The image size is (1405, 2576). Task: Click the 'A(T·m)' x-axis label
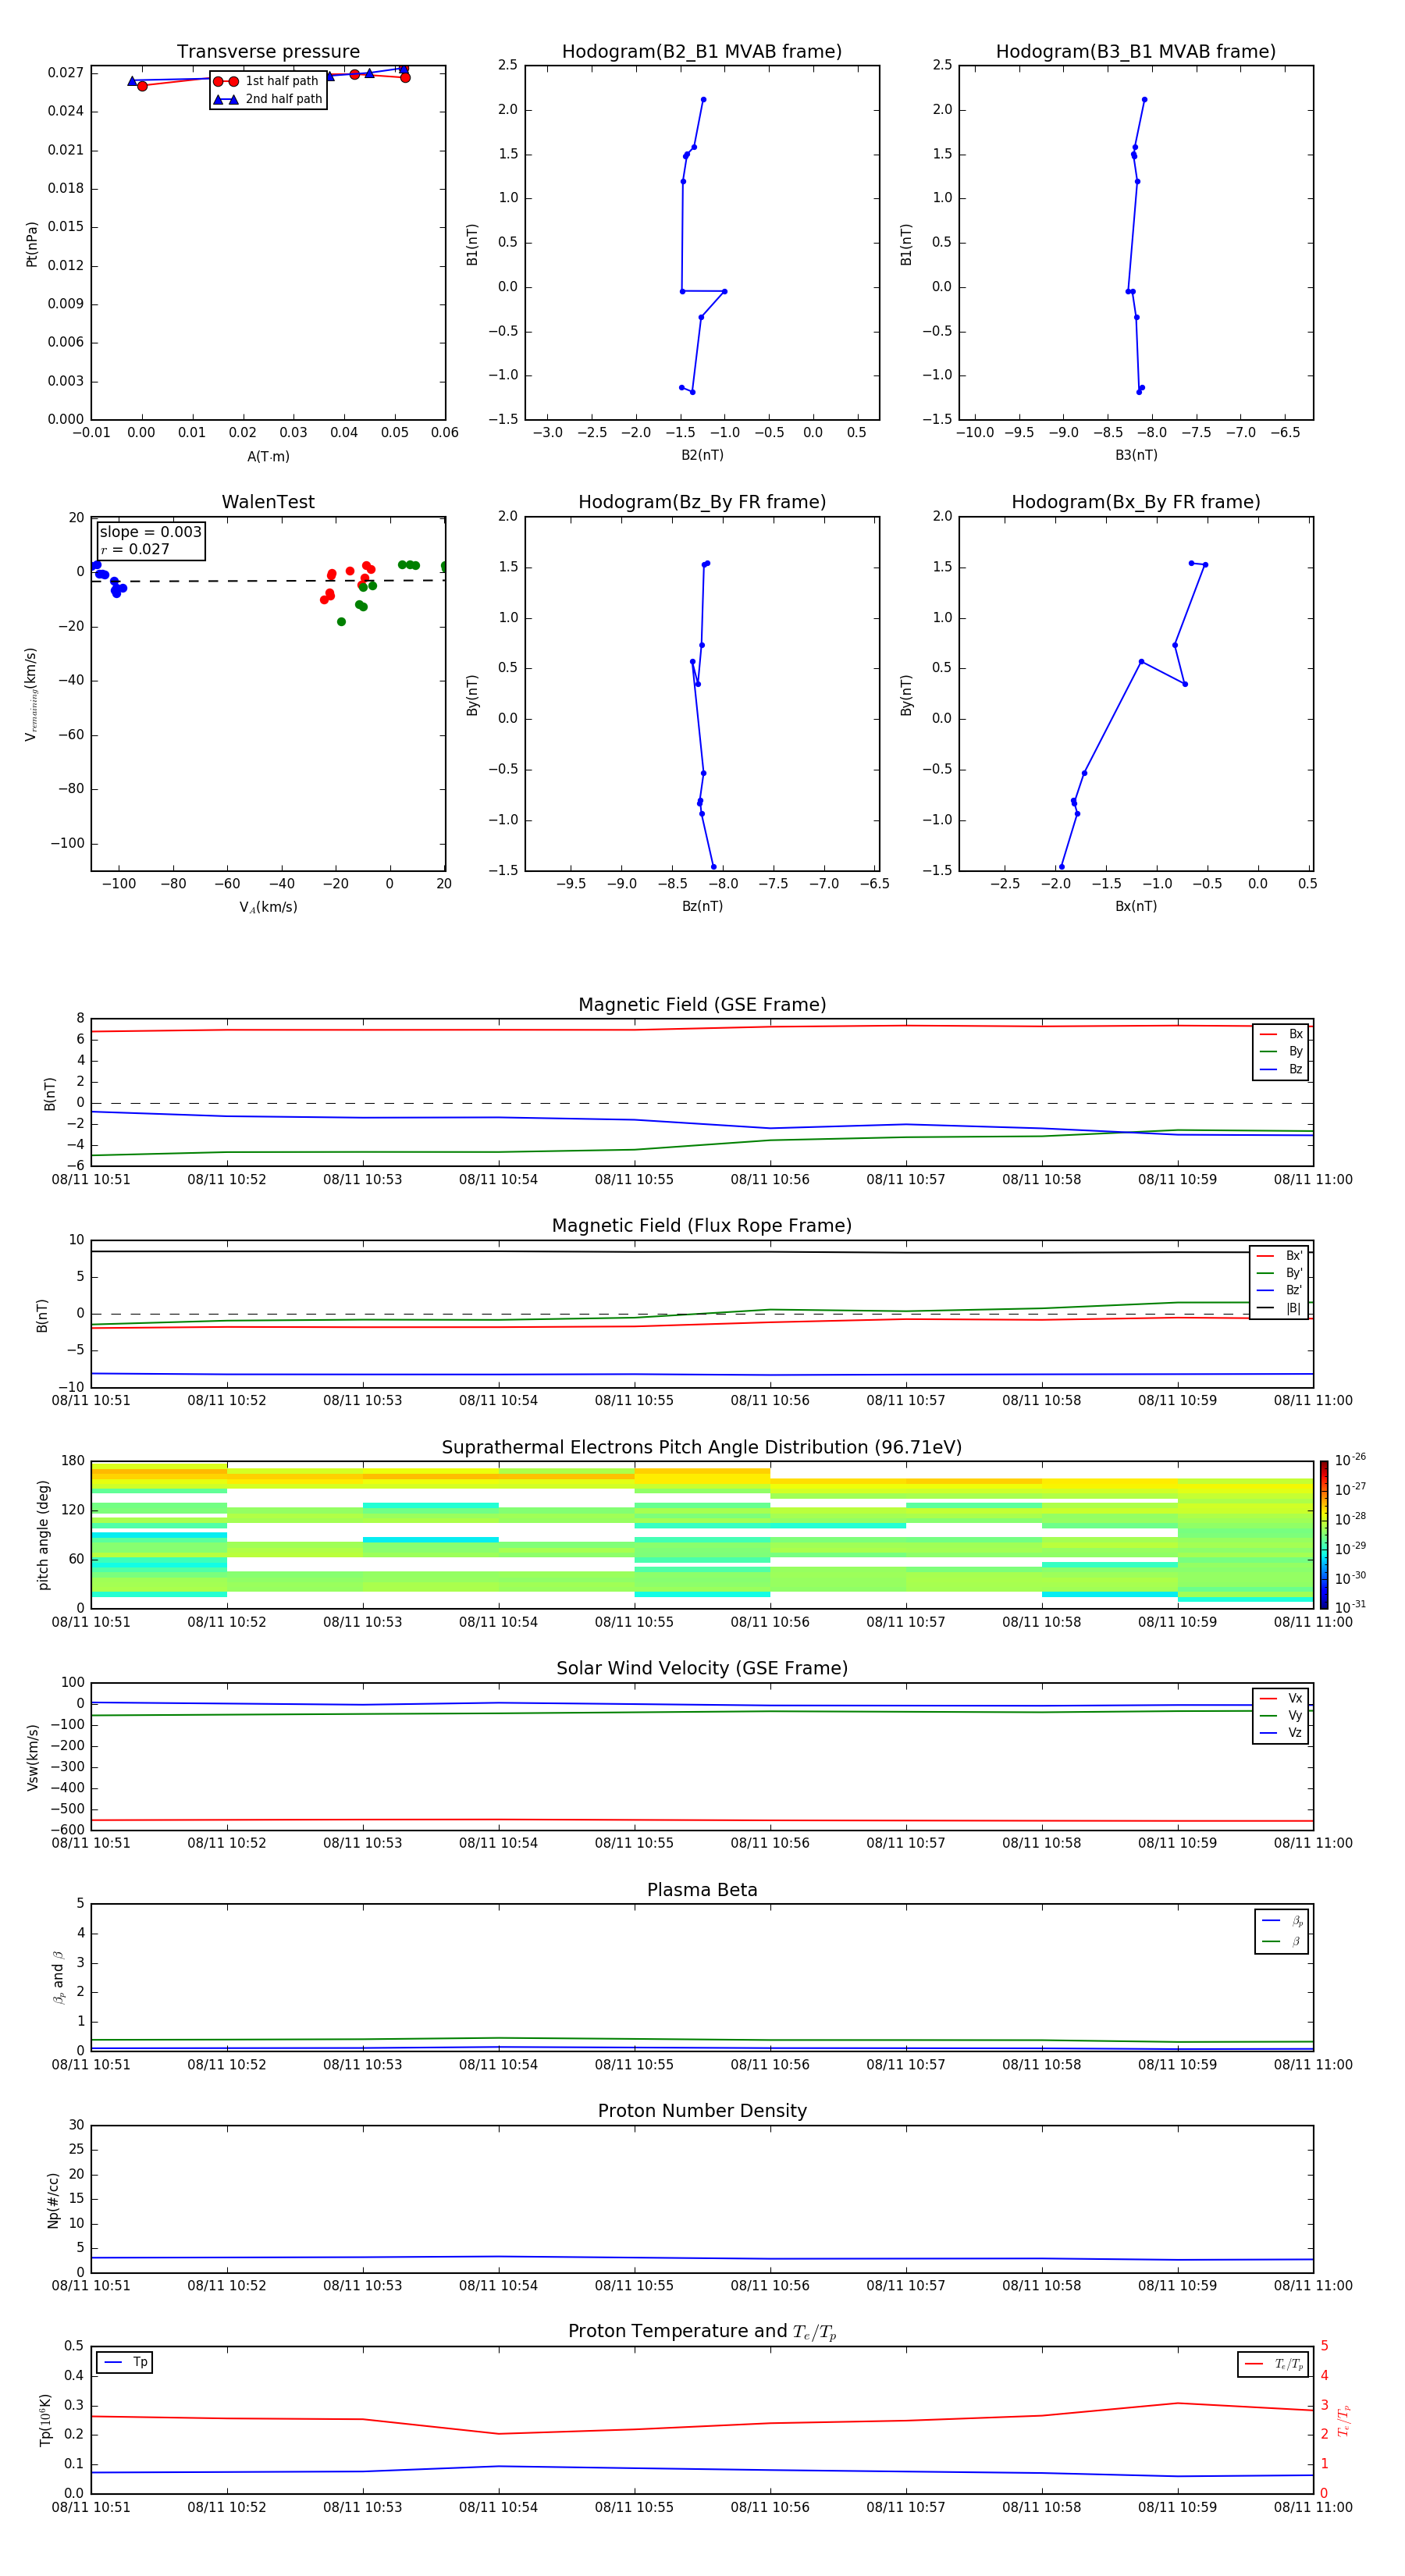tap(268, 457)
